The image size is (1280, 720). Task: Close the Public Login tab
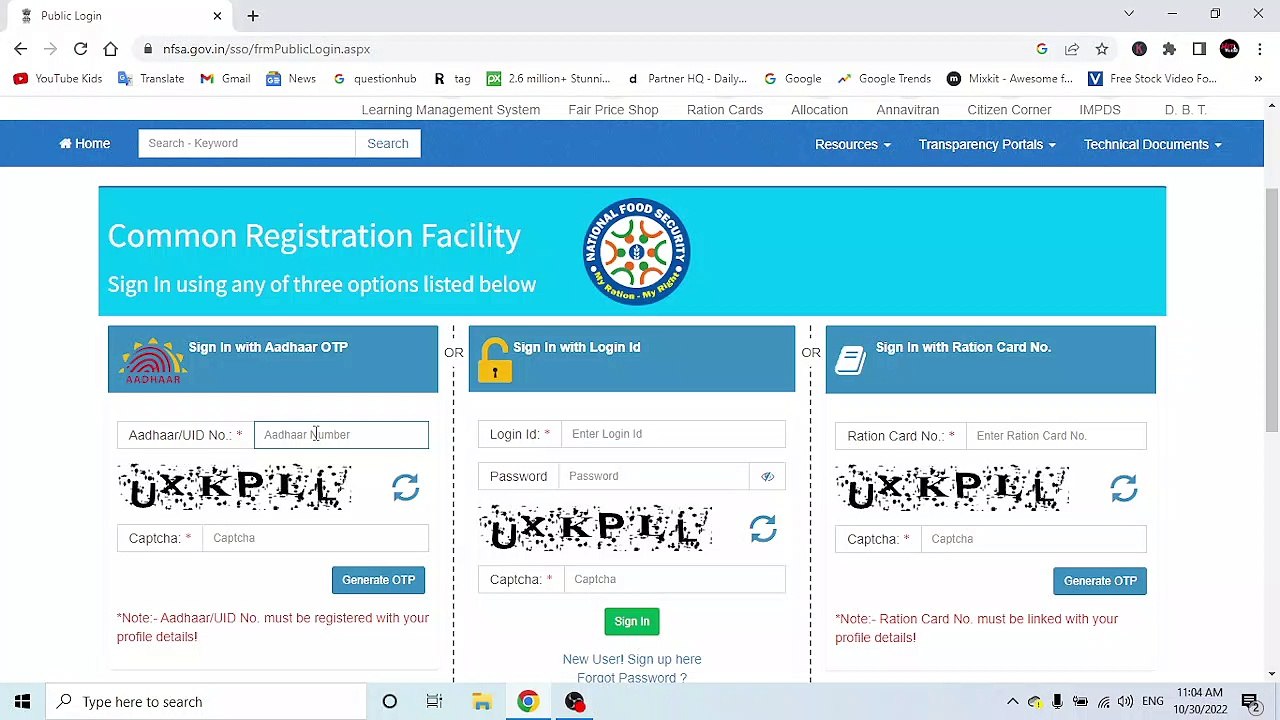pos(217,16)
